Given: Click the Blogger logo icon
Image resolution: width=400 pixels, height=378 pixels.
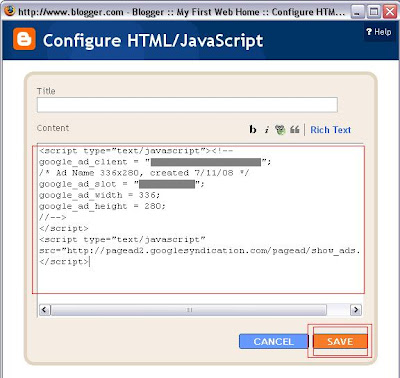Looking at the screenshot, I should click(24, 39).
